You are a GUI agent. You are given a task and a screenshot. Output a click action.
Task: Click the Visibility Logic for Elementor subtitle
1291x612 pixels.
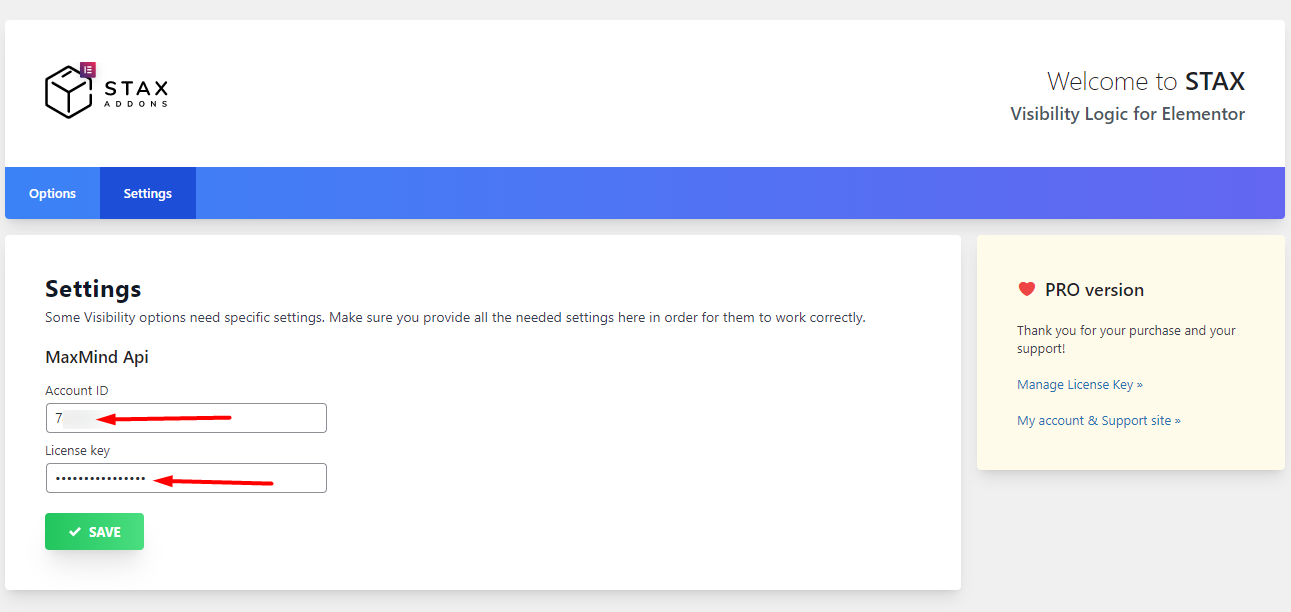(1127, 114)
